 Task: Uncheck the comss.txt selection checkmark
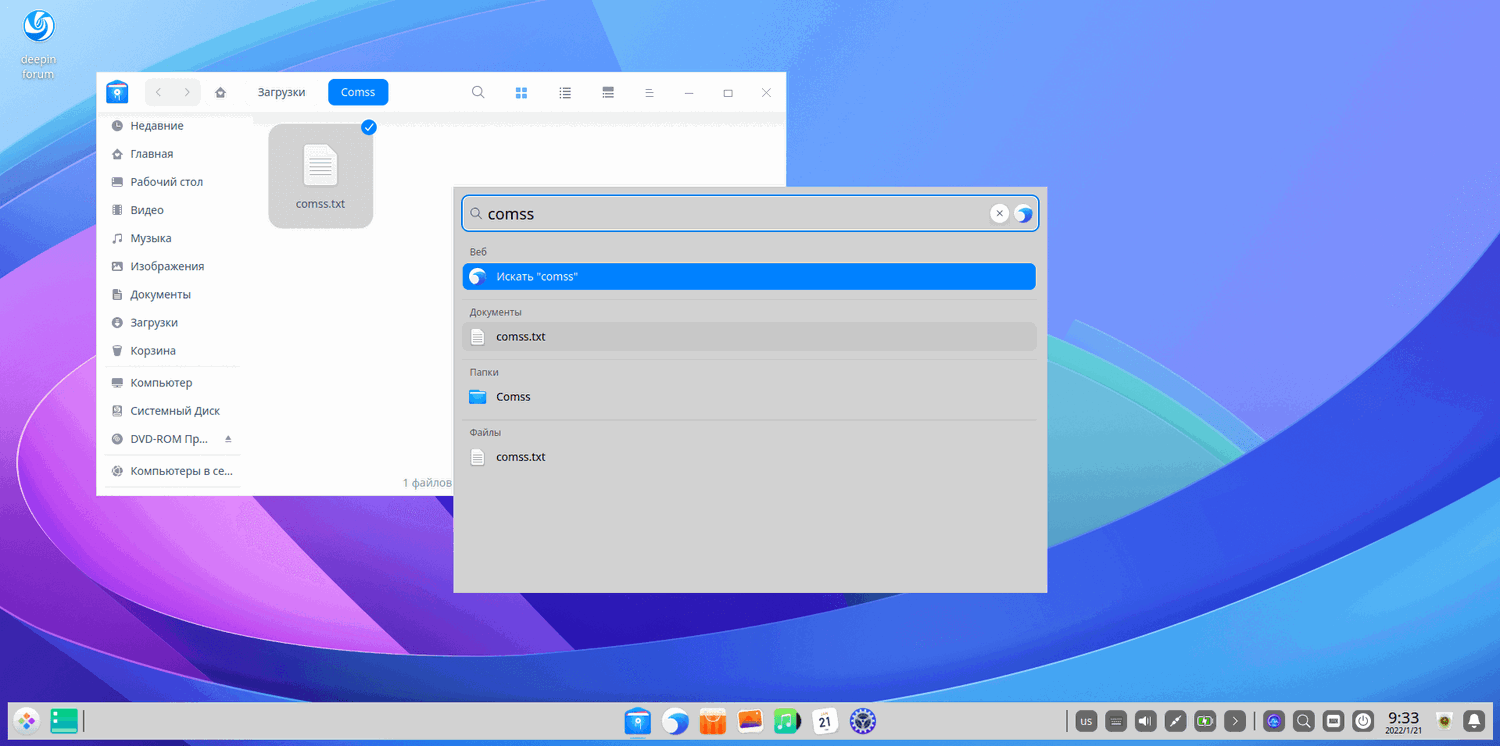[x=369, y=127]
